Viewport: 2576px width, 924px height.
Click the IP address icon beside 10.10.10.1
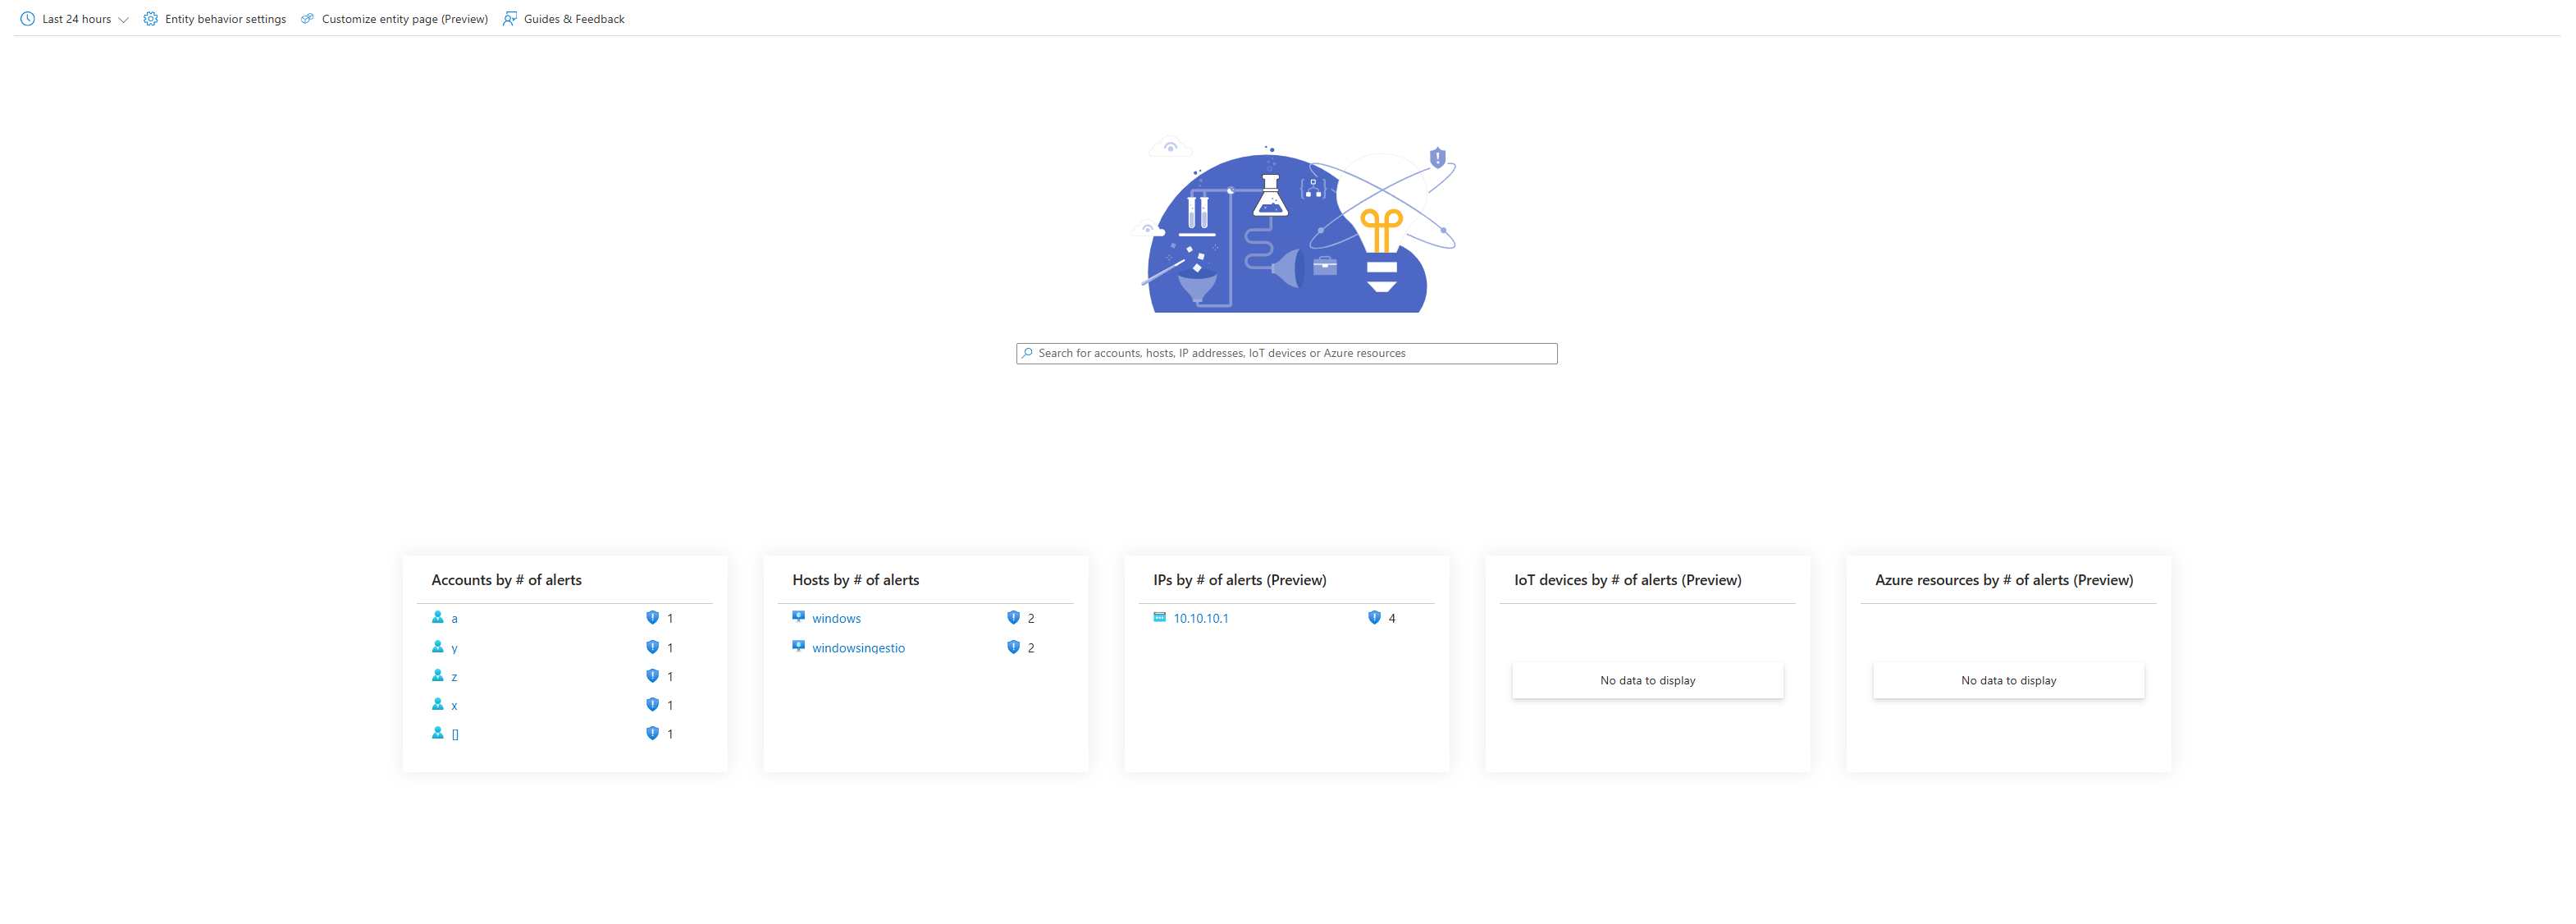pyautogui.click(x=1159, y=618)
